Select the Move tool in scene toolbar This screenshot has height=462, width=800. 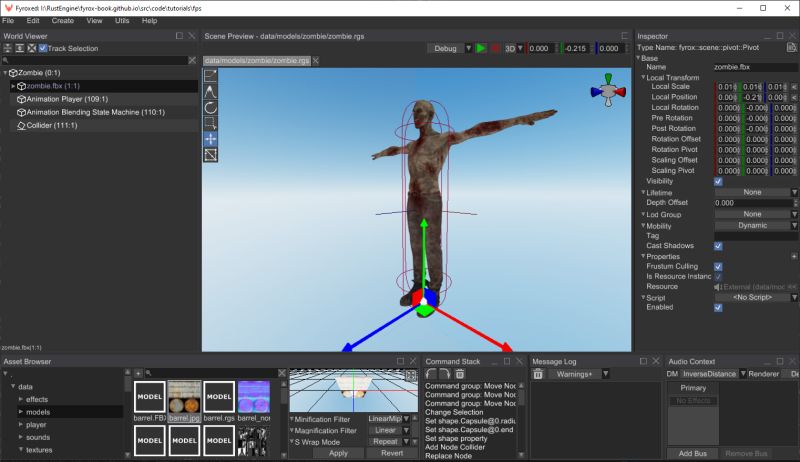click(210, 139)
